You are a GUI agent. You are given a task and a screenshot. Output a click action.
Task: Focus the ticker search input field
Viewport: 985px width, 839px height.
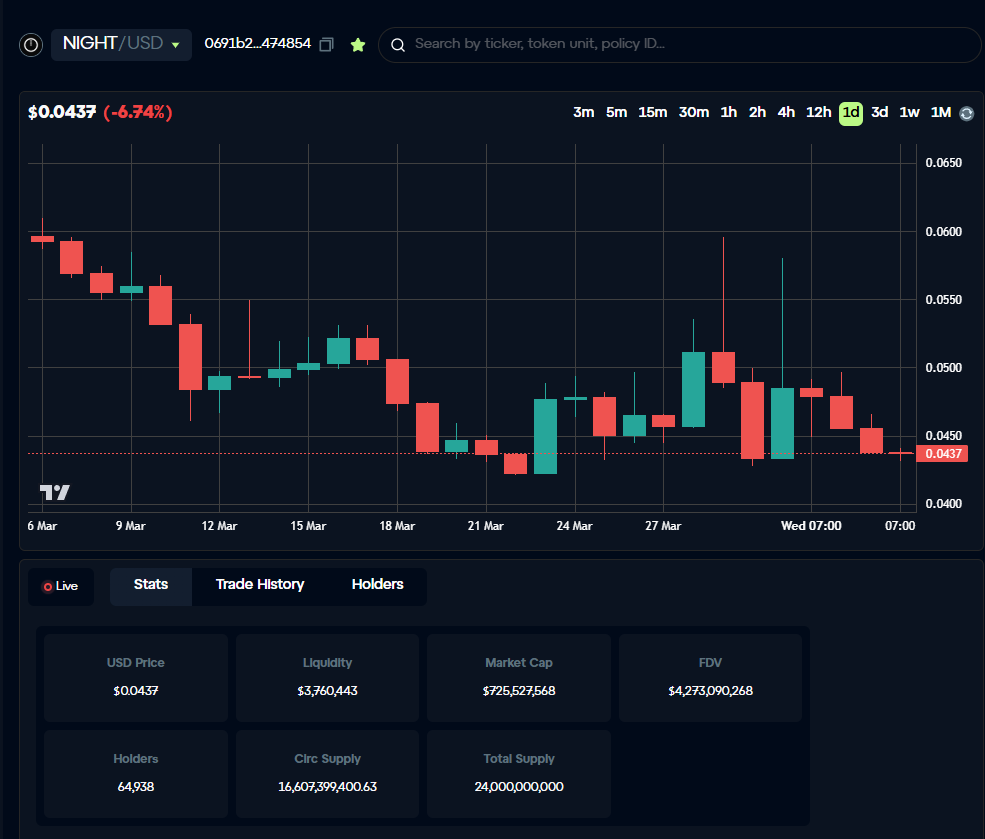(x=680, y=44)
